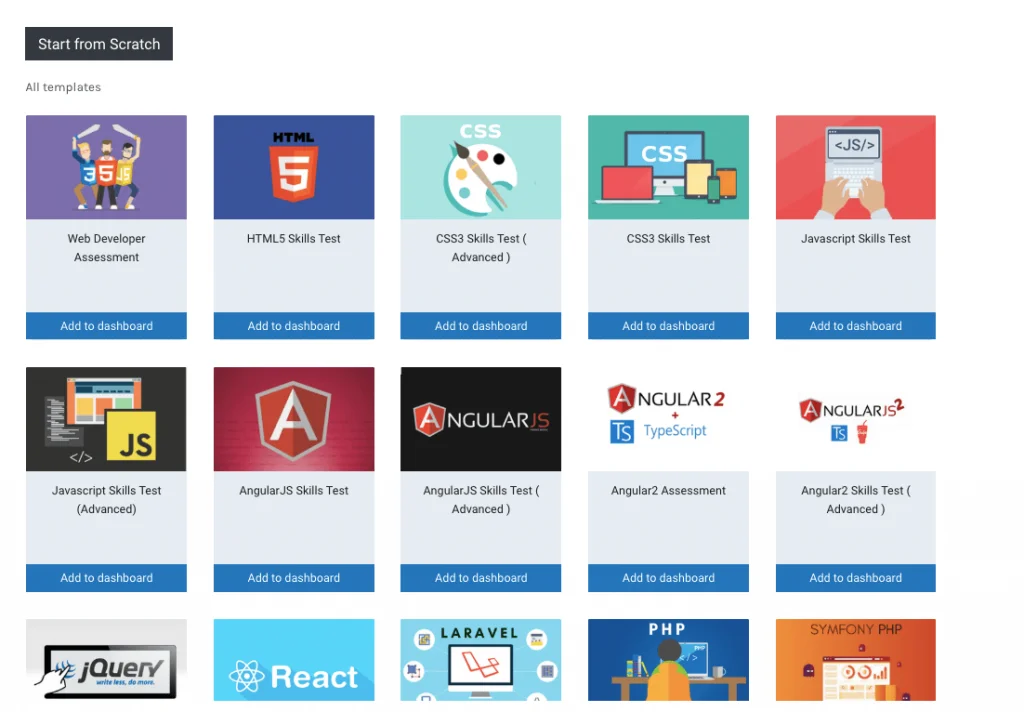Open the yellow JS advanced template image
This screenshot has width=1024, height=712.
106,419
